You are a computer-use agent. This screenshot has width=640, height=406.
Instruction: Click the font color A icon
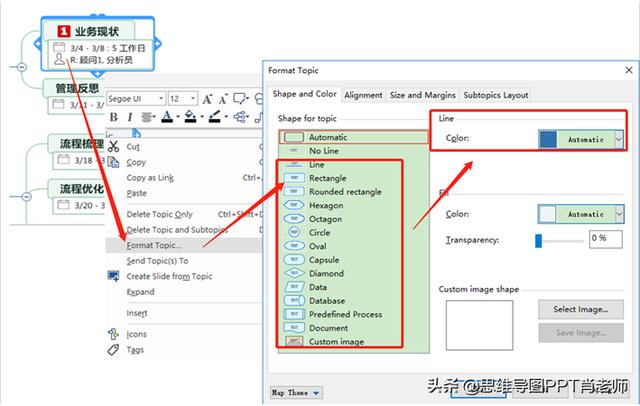click(x=167, y=117)
